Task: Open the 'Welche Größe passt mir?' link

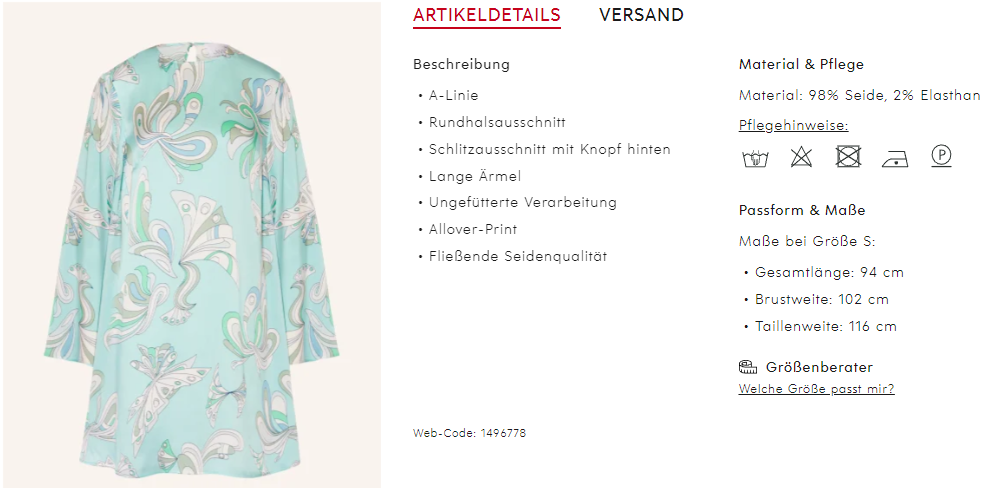Action: click(x=816, y=389)
